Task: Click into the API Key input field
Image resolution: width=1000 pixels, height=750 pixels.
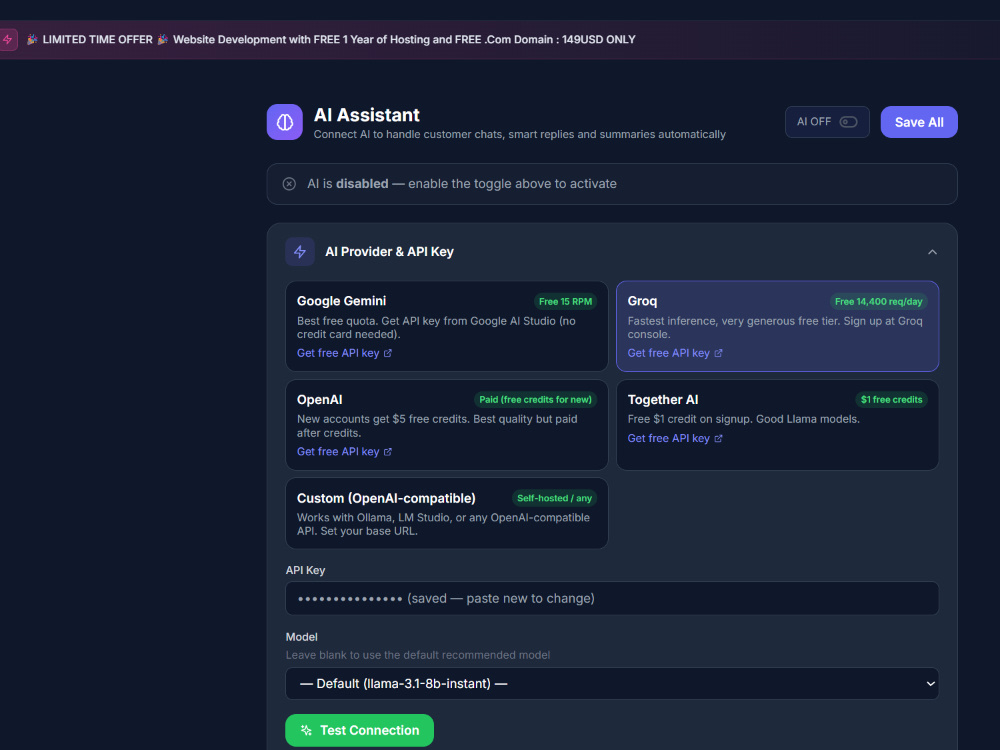Action: pos(612,598)
